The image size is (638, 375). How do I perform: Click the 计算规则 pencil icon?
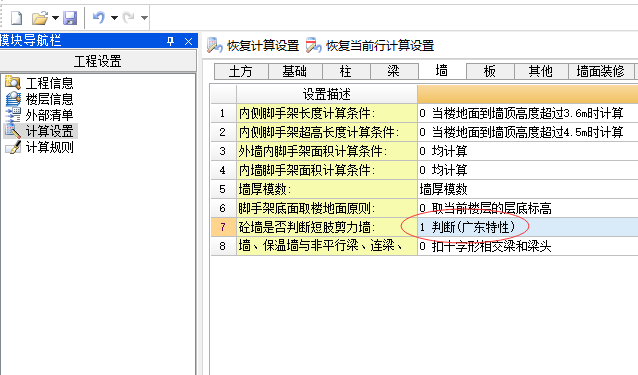pos(13,147)
